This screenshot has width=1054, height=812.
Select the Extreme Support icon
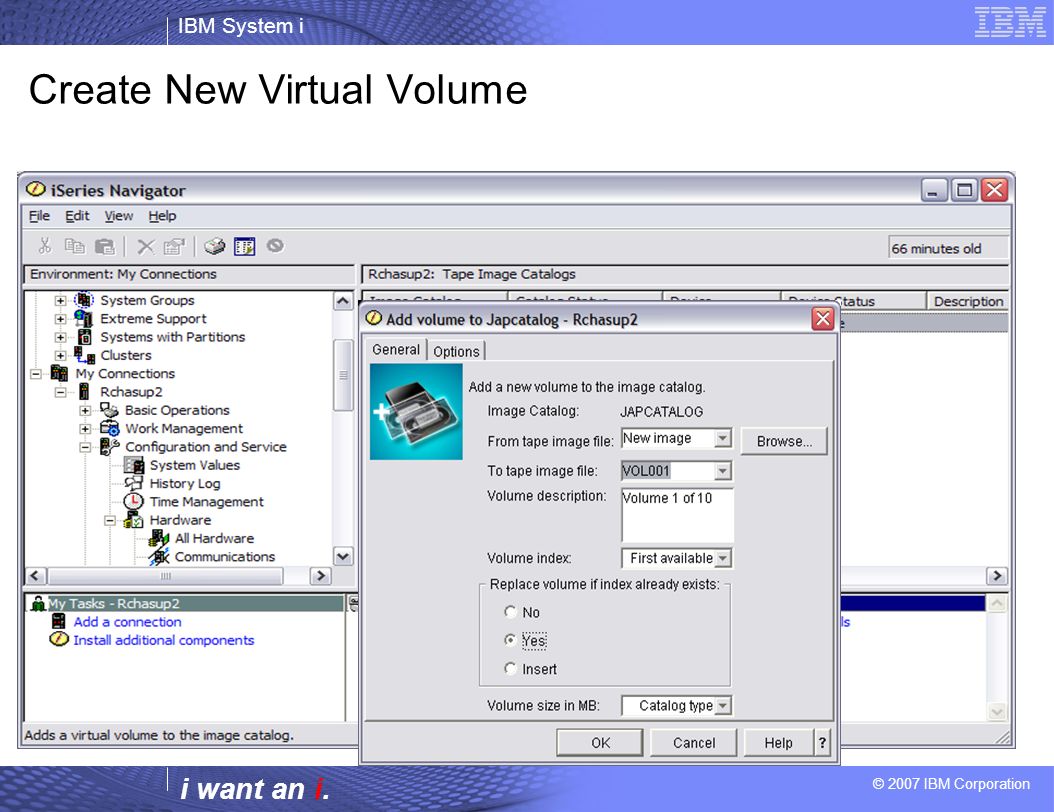coord(84,318)
